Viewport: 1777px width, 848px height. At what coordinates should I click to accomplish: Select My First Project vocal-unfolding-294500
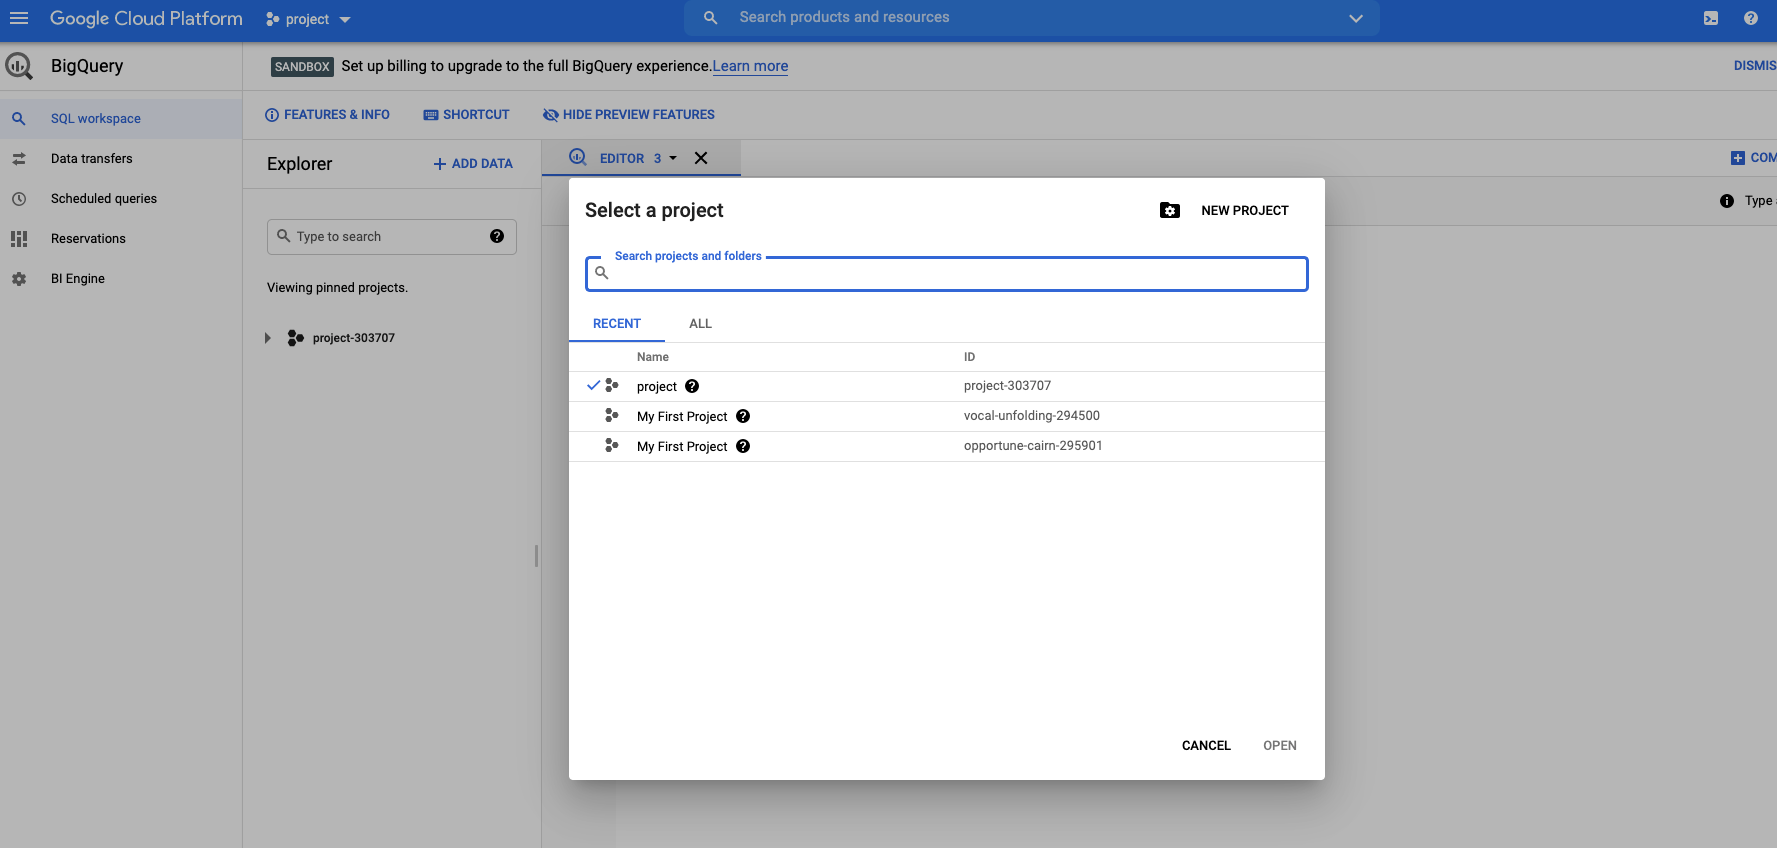coord(947,416)
